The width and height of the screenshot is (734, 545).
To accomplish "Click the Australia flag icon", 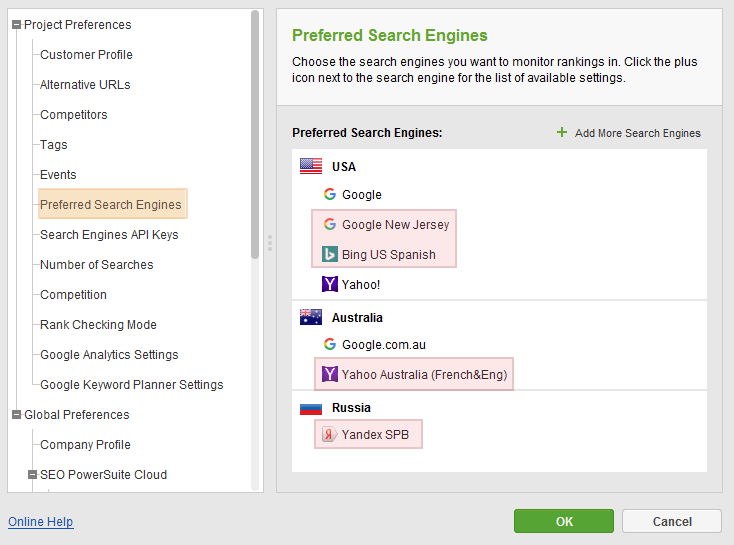I will [311, 317].
